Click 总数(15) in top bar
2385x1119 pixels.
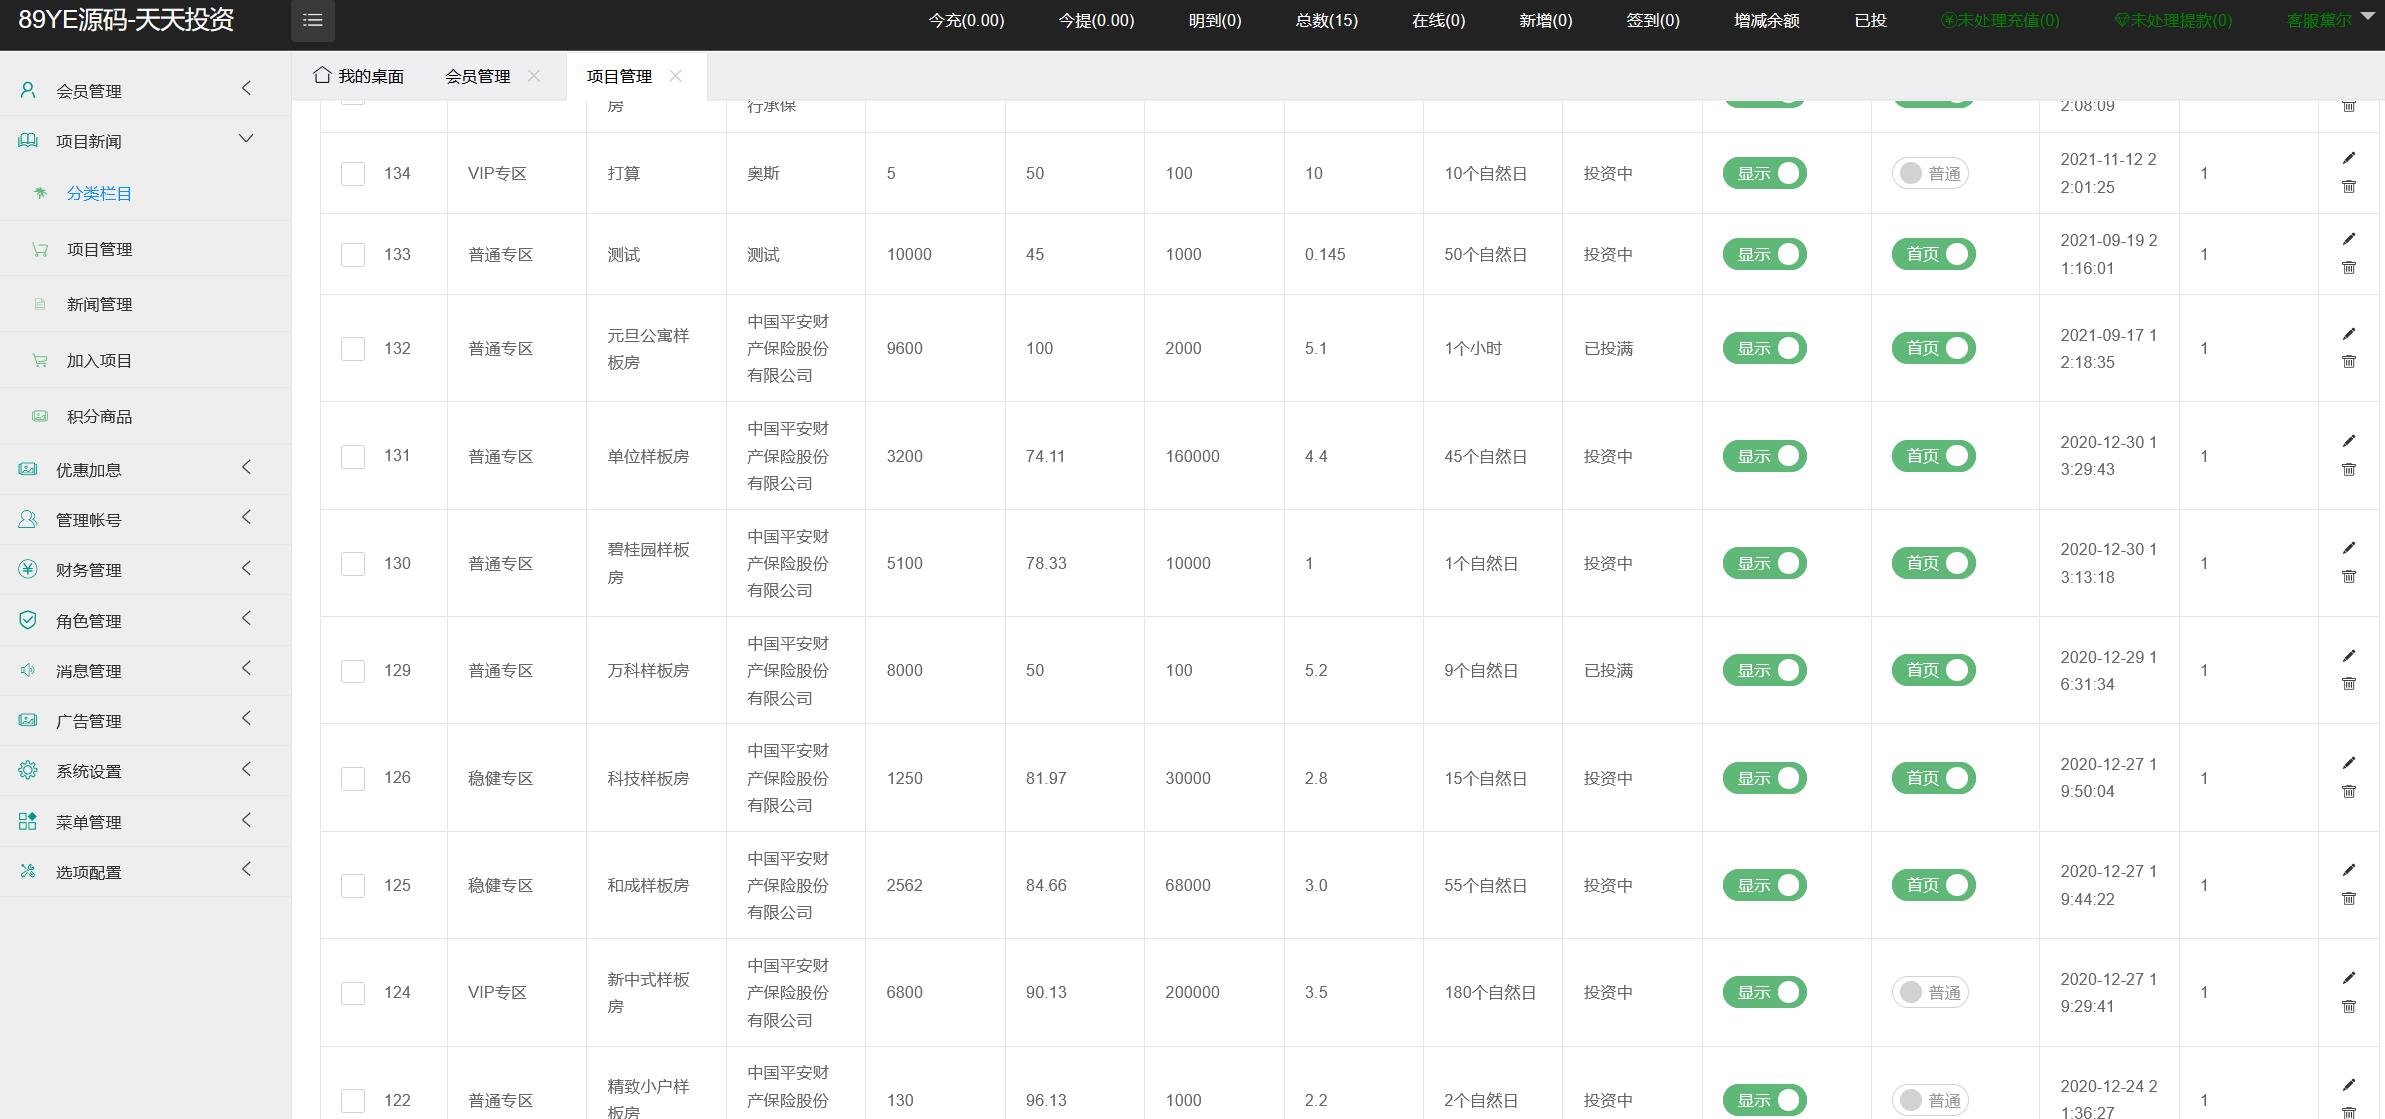[1326, 20]
